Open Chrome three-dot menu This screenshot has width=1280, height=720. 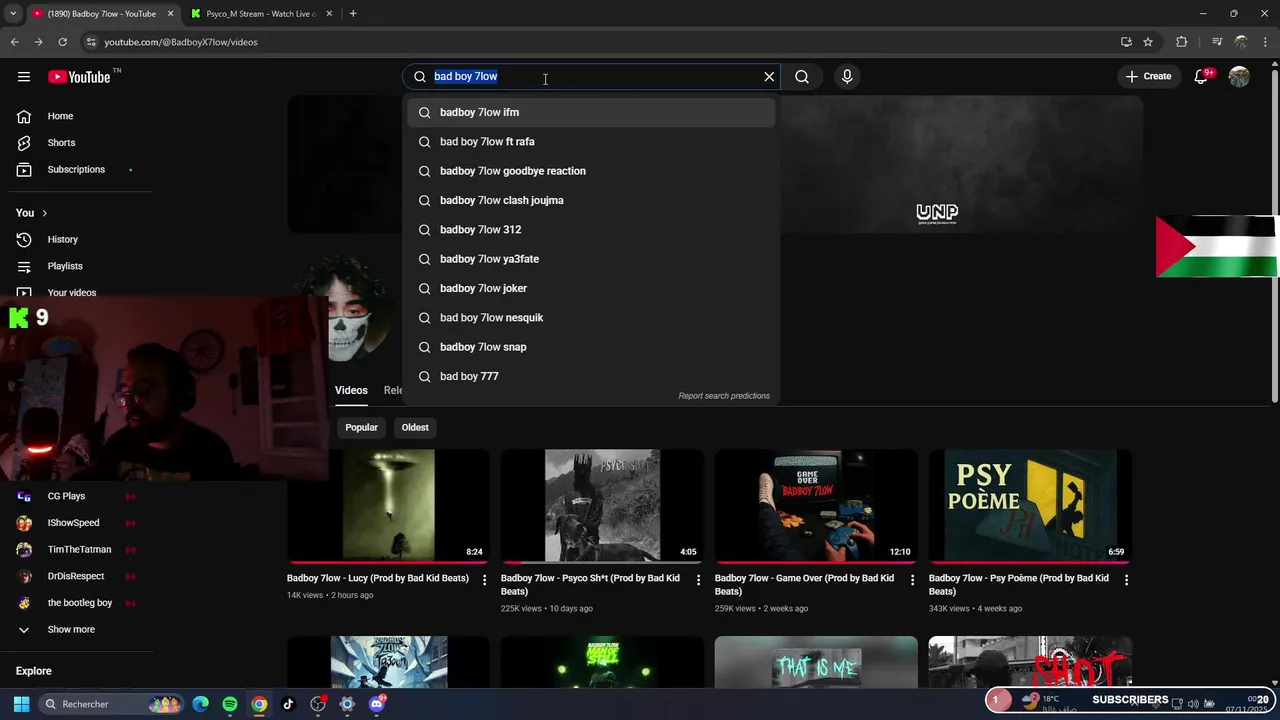1267,42
